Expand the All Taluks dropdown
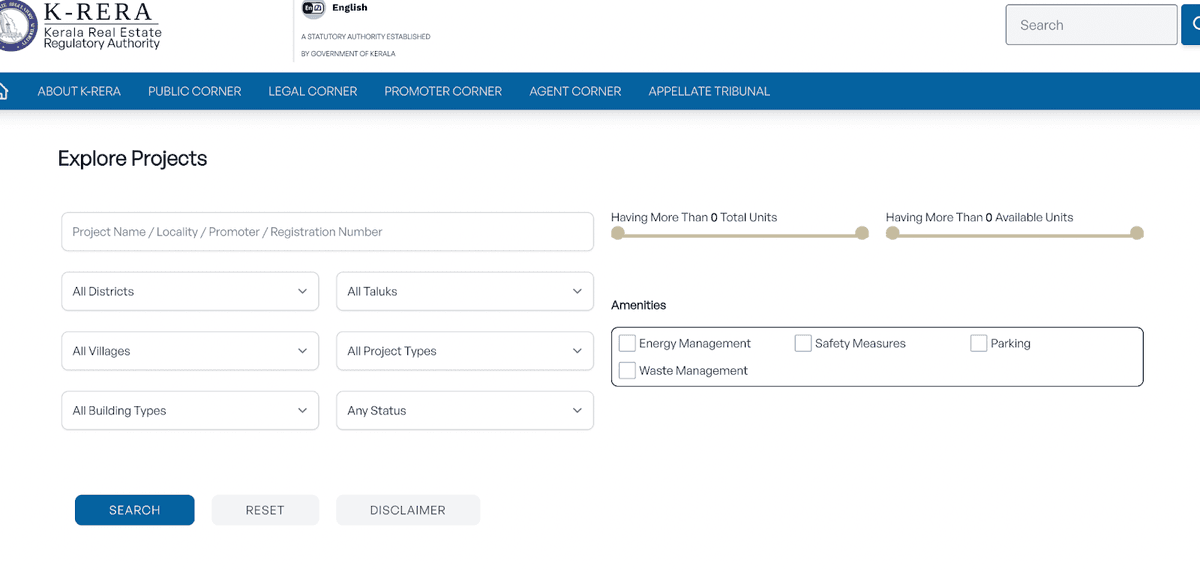The height and width of the screenshot is (572, 1200). tap(465, 291)
